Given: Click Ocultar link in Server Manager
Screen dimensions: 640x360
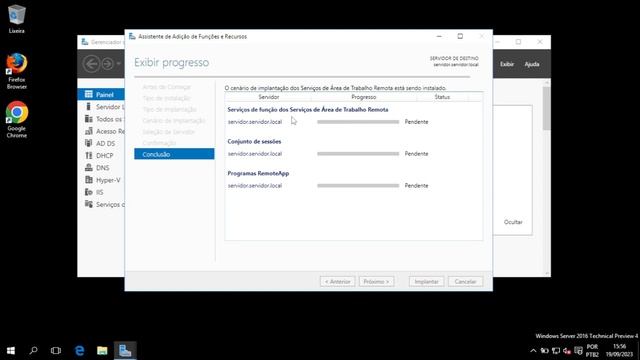Looking at the screenshot, I should click(x=513, y=222).
